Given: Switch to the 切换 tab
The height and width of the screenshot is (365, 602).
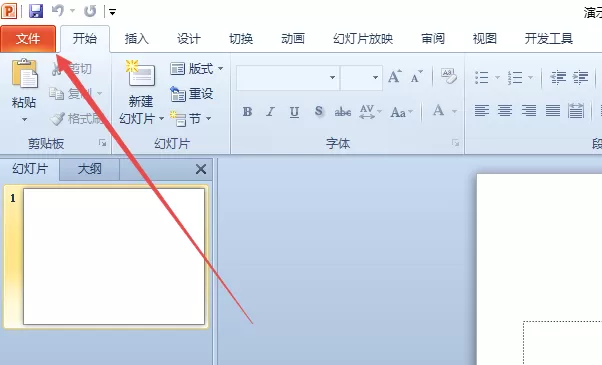Looking at the screenshot, I should click(x=241, y=38).
